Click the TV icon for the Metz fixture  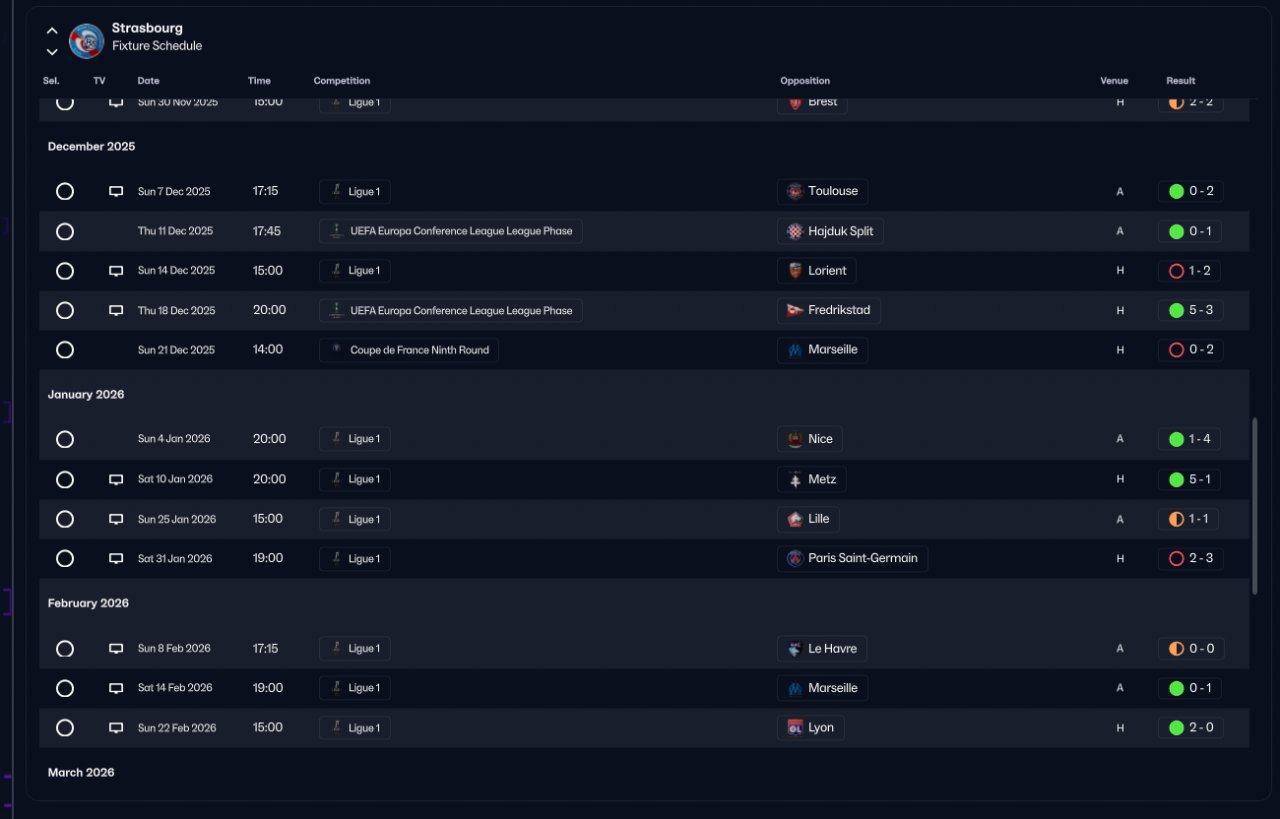(116, 480)
